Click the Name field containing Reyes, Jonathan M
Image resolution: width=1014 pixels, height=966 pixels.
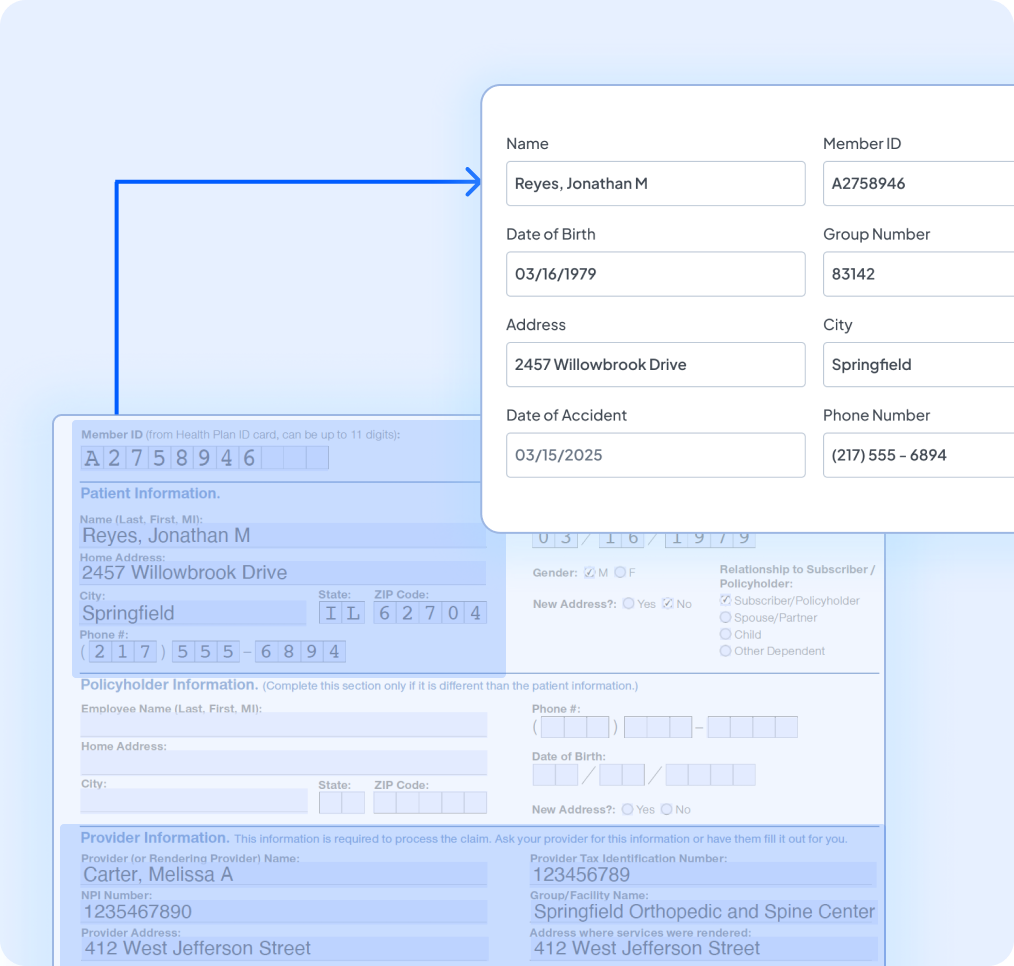pos(655,184)
